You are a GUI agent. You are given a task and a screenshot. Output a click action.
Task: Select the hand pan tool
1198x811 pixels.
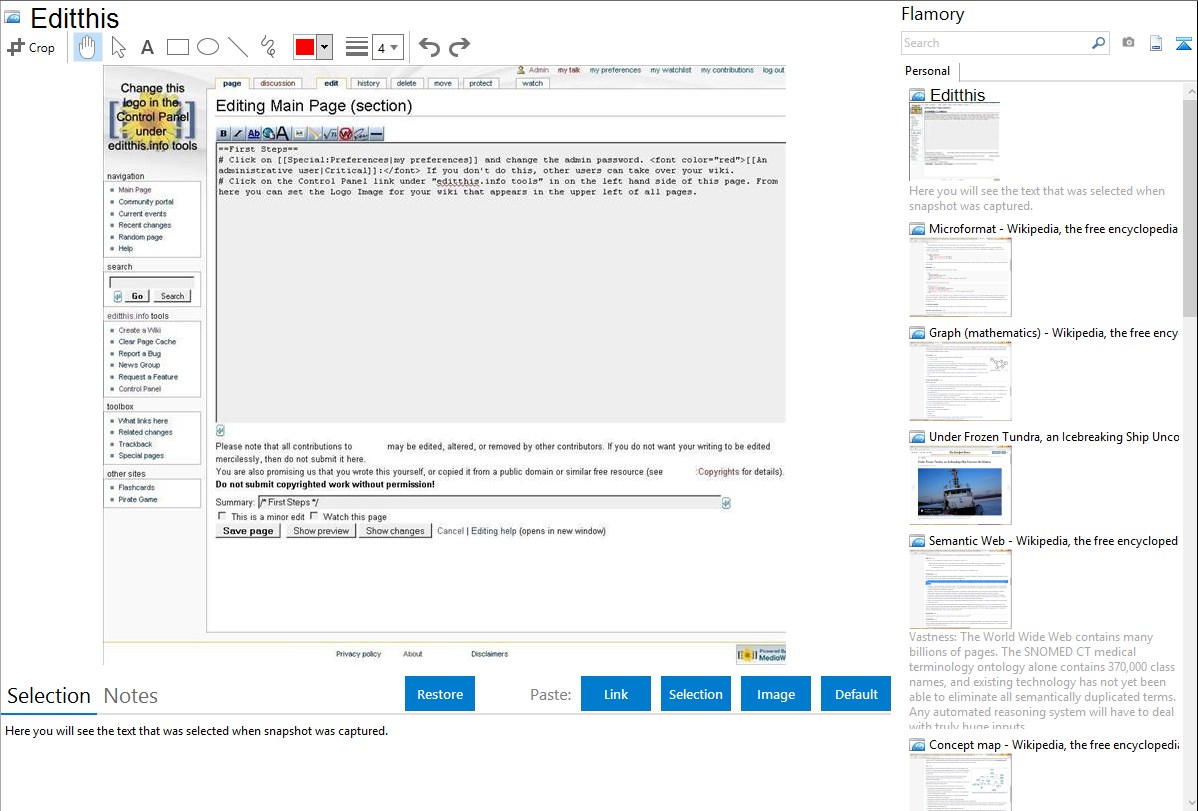[87, 47]
